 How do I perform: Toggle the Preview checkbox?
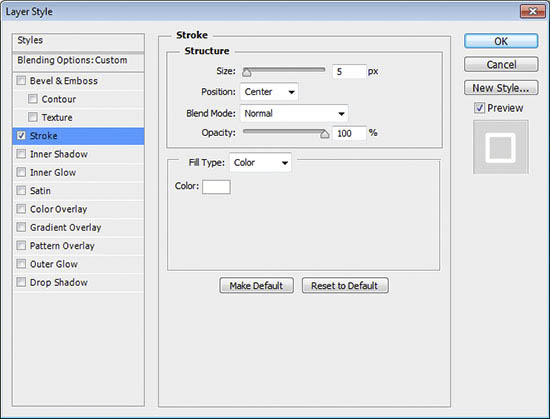pos(479,108)
